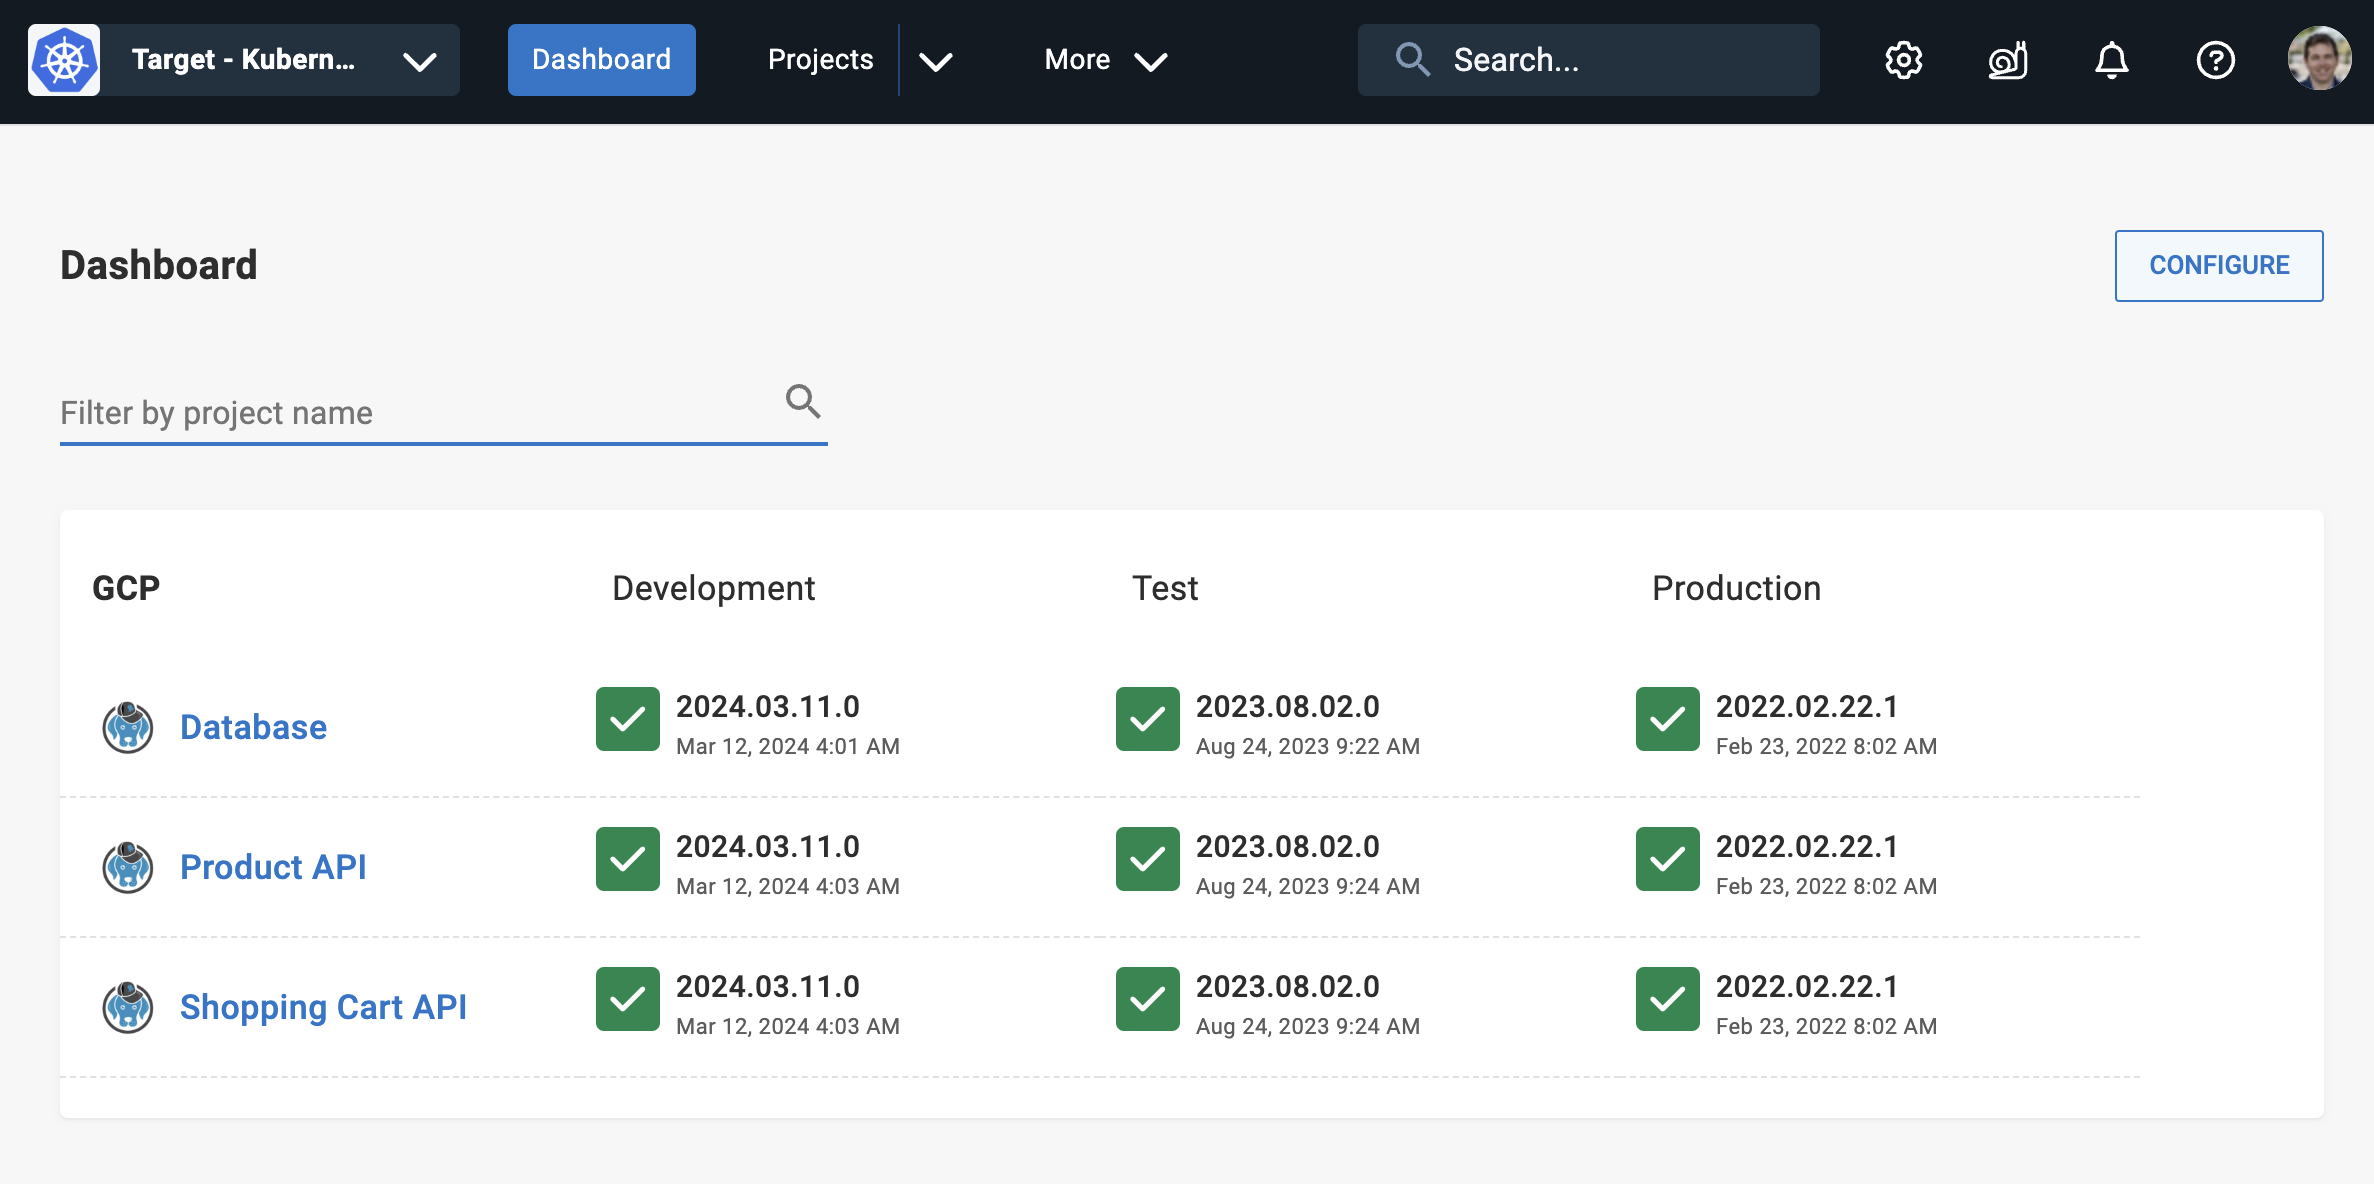
Task: Click the Kubernetes space logo icon
Action: [64, 60]
